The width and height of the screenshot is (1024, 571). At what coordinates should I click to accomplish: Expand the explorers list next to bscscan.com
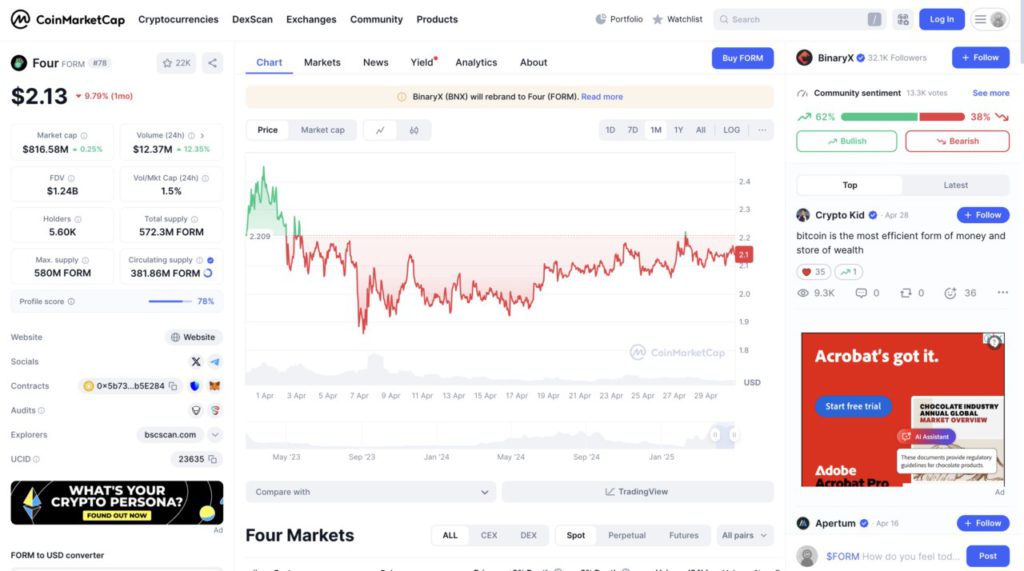(215, 434)
